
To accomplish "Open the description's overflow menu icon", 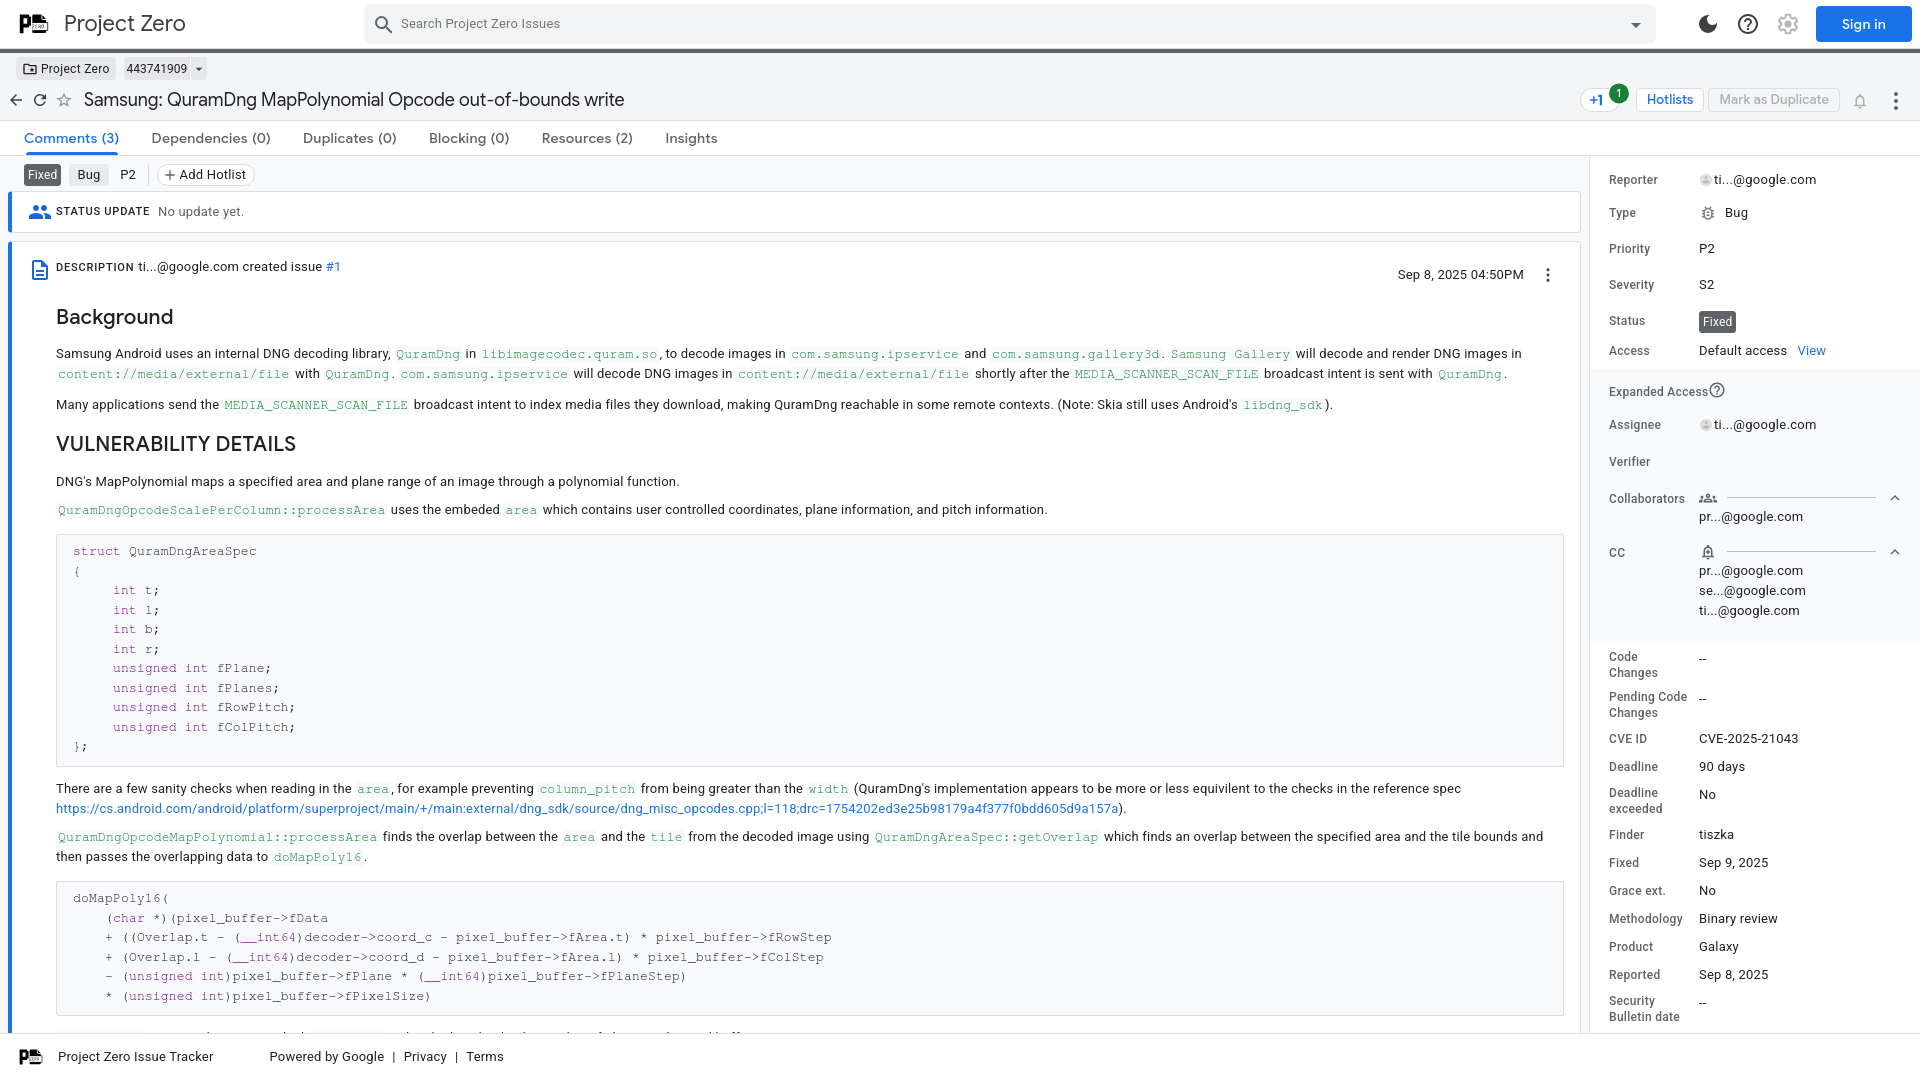I will click(x=1547, y=274).
